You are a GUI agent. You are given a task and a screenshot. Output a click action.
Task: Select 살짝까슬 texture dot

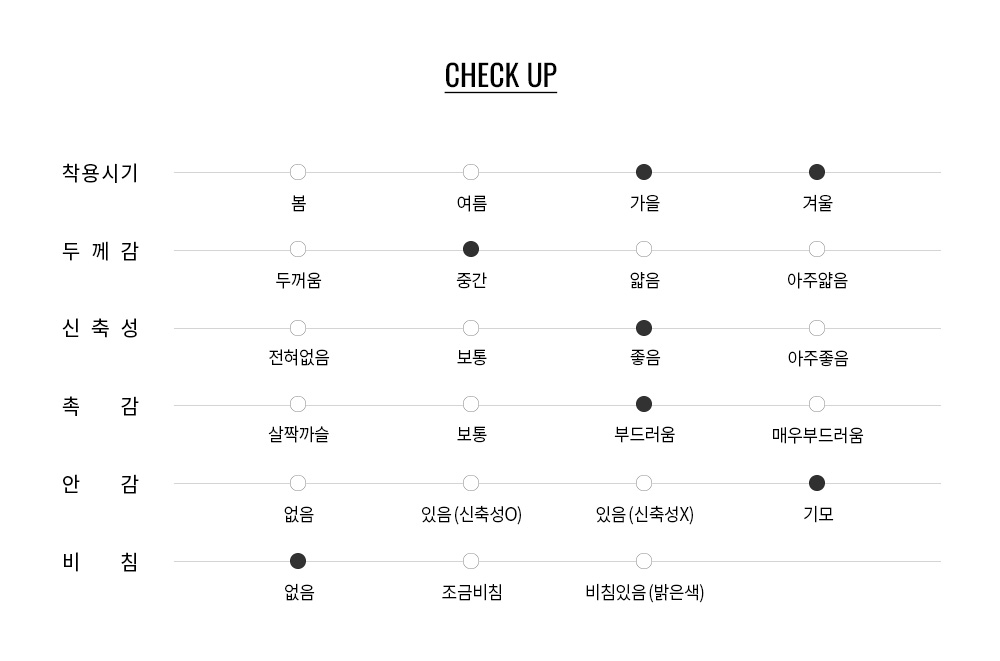click(x=298, y=404)
